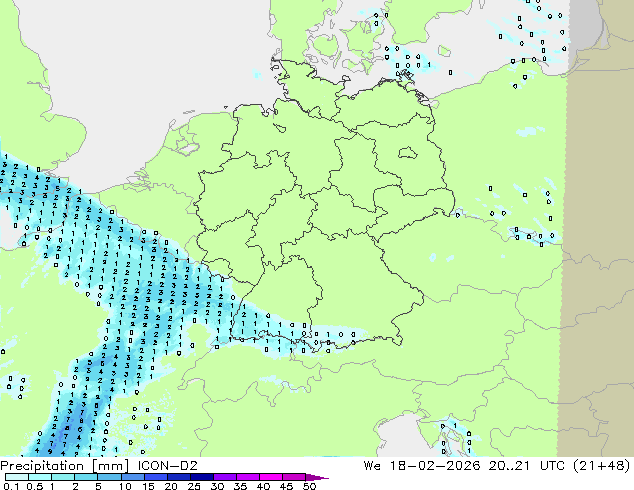Click the above-50 legend arrow tip
This screenshot has height=490, width=634.
point(317,477)
